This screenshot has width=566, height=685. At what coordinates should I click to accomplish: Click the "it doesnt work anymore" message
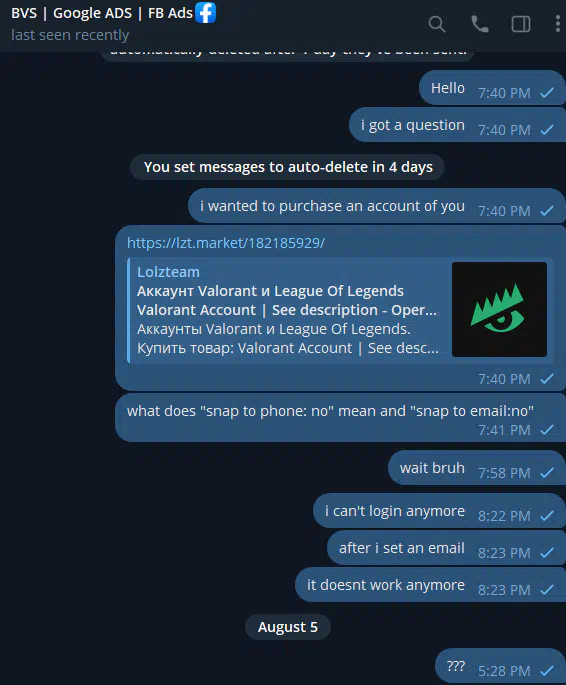point(430,585)
